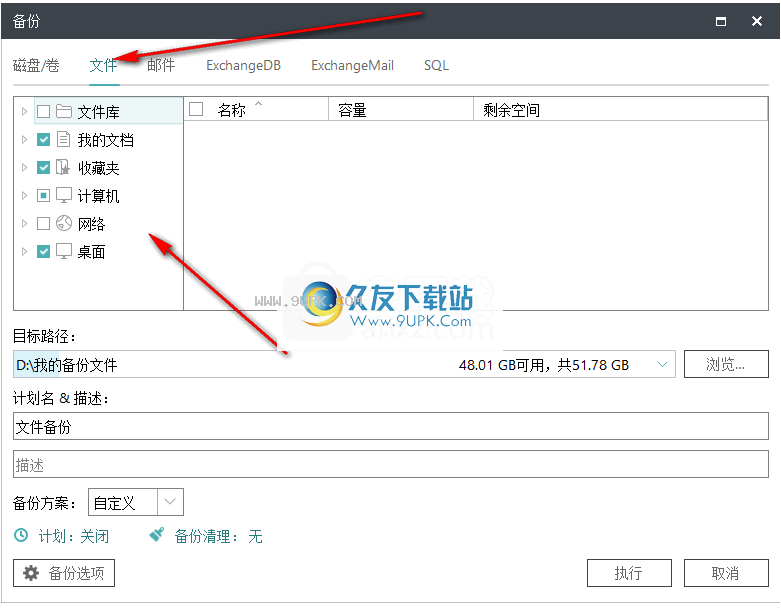Expand the 我的文档 tree node
The height and width of the screenshot is (608, 781).
(x=24, y=139)
